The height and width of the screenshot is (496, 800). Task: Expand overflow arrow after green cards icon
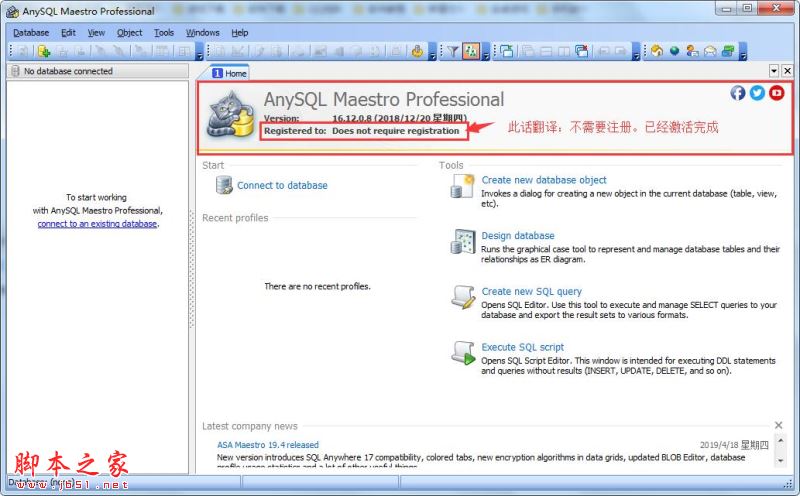point(743,52)
